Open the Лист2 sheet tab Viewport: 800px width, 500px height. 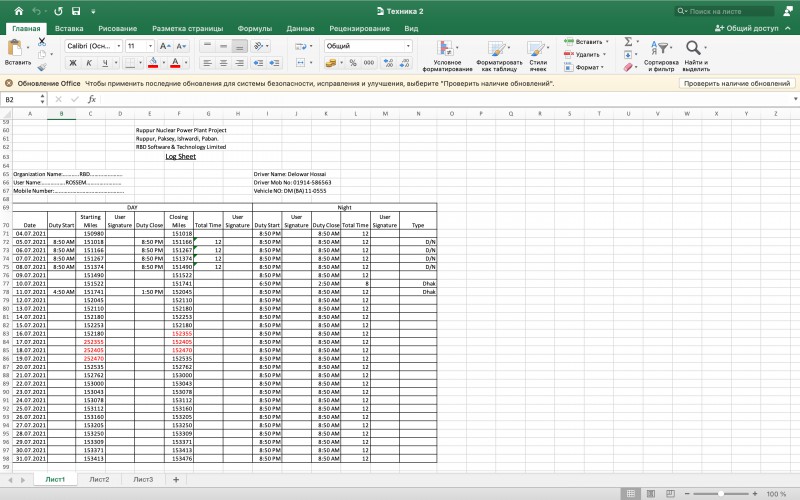point(99,479)
